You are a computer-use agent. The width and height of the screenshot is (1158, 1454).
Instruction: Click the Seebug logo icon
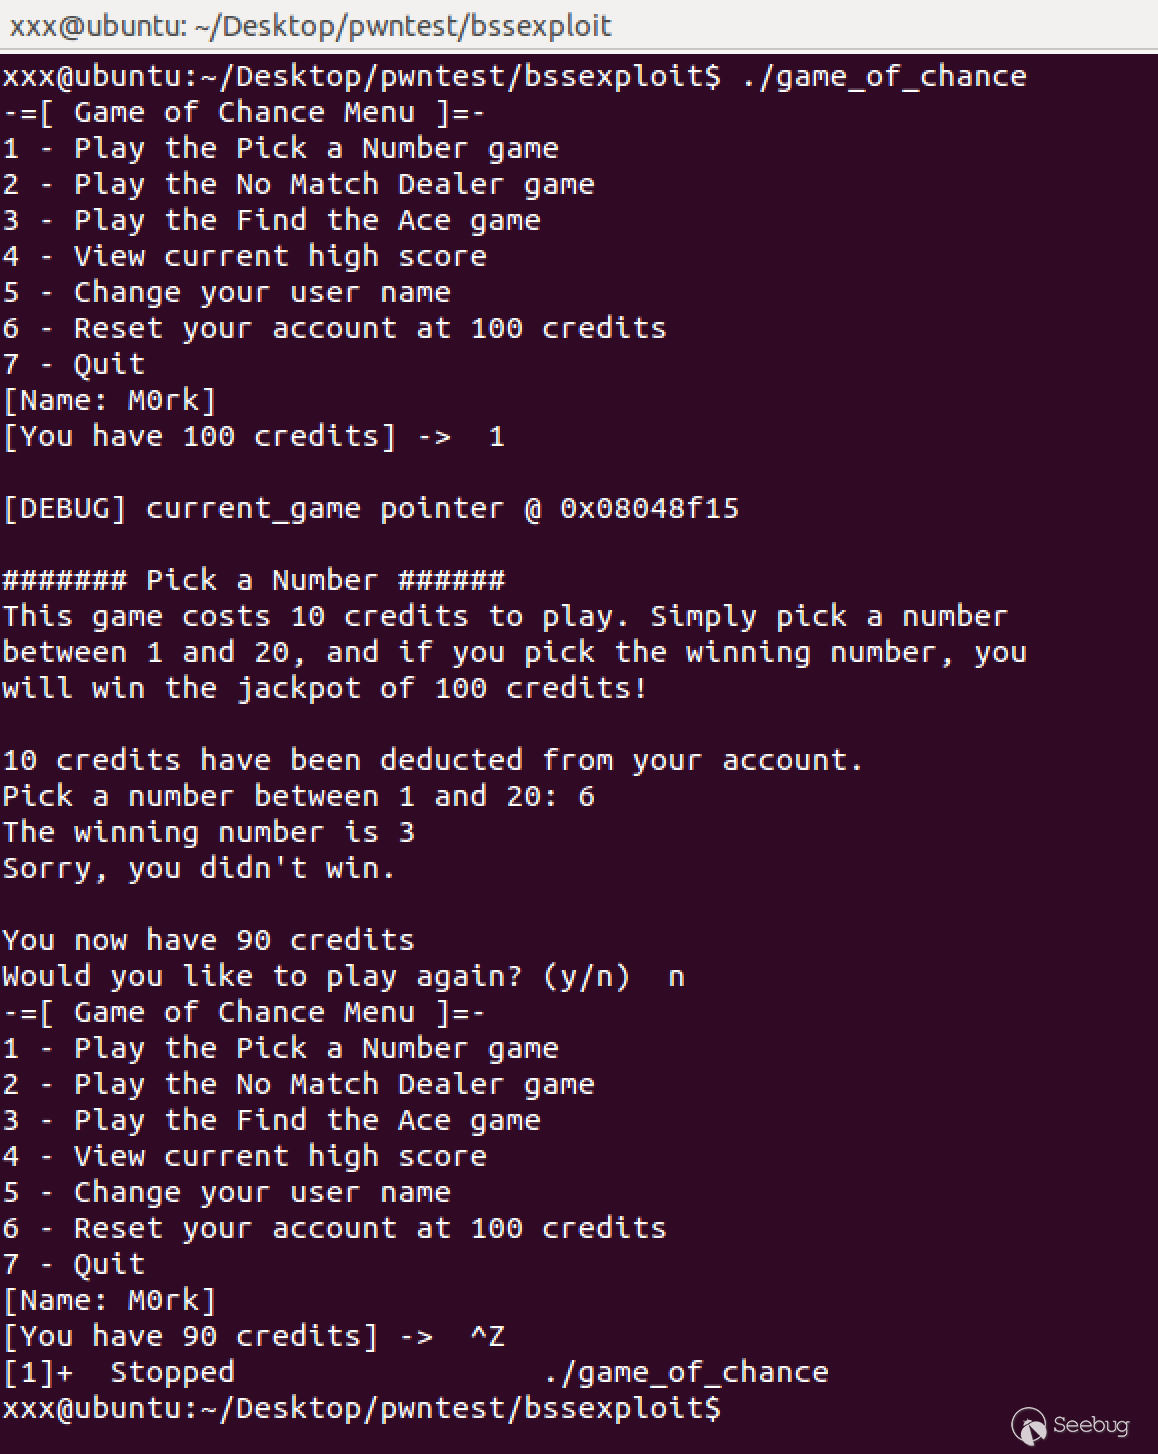1028,1425
